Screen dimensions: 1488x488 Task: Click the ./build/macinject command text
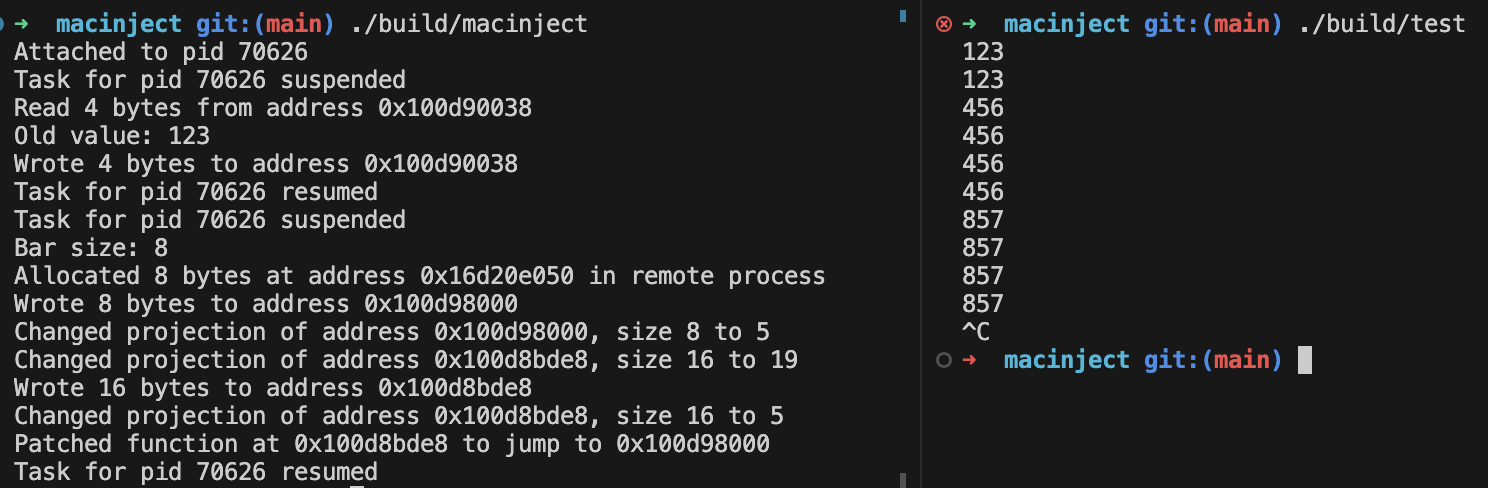469,24
